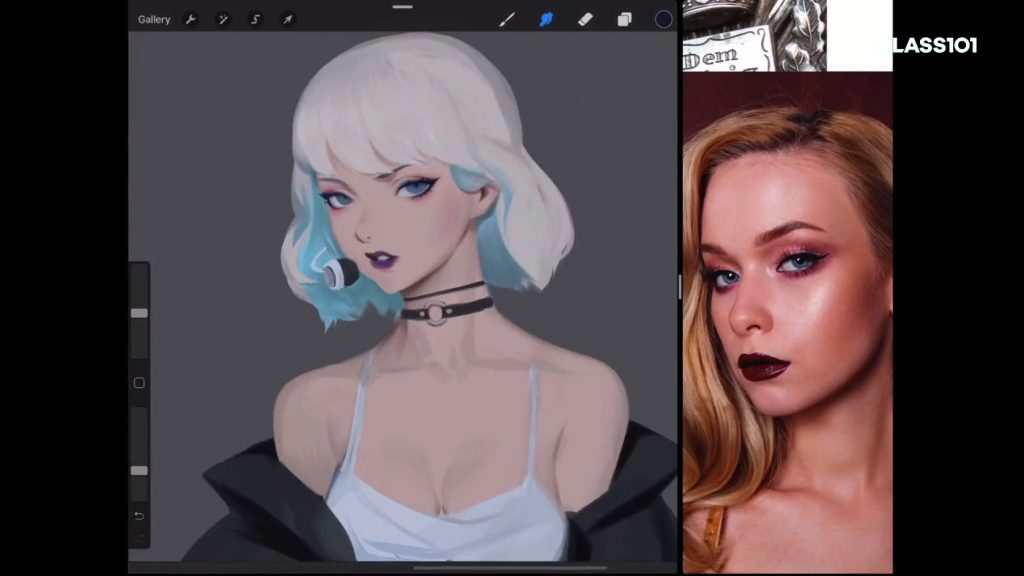Activate the Transform arrow tool
This screenshot has width=1024, height=576.
click(x=287, y=20)
